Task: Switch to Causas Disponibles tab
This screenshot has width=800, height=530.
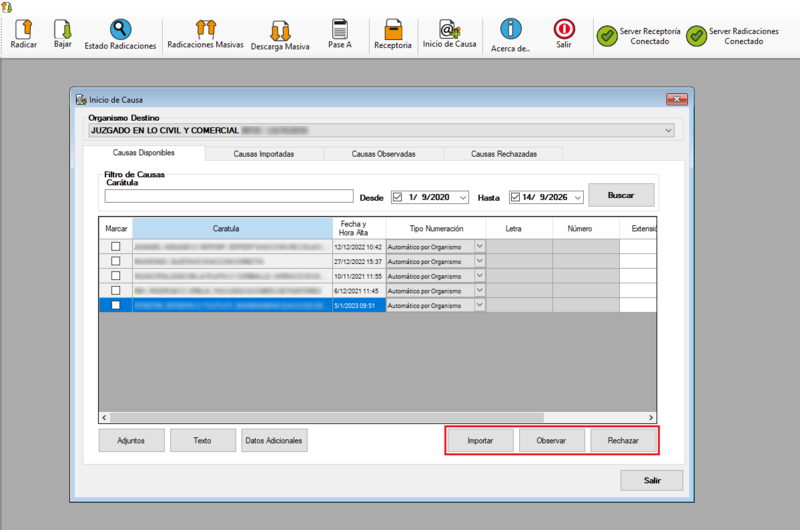Action: click(x=144, y=153)
